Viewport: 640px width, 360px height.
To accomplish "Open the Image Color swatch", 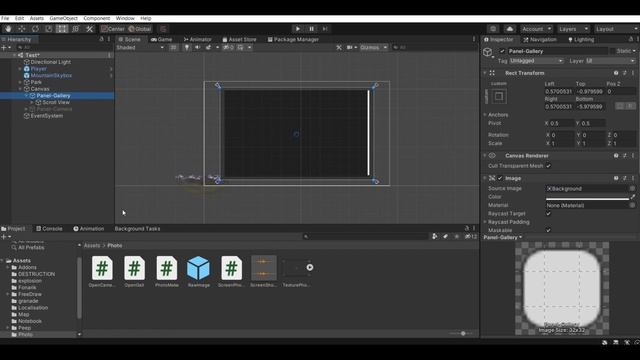I will pyautogui.click(x=587, y=197).
